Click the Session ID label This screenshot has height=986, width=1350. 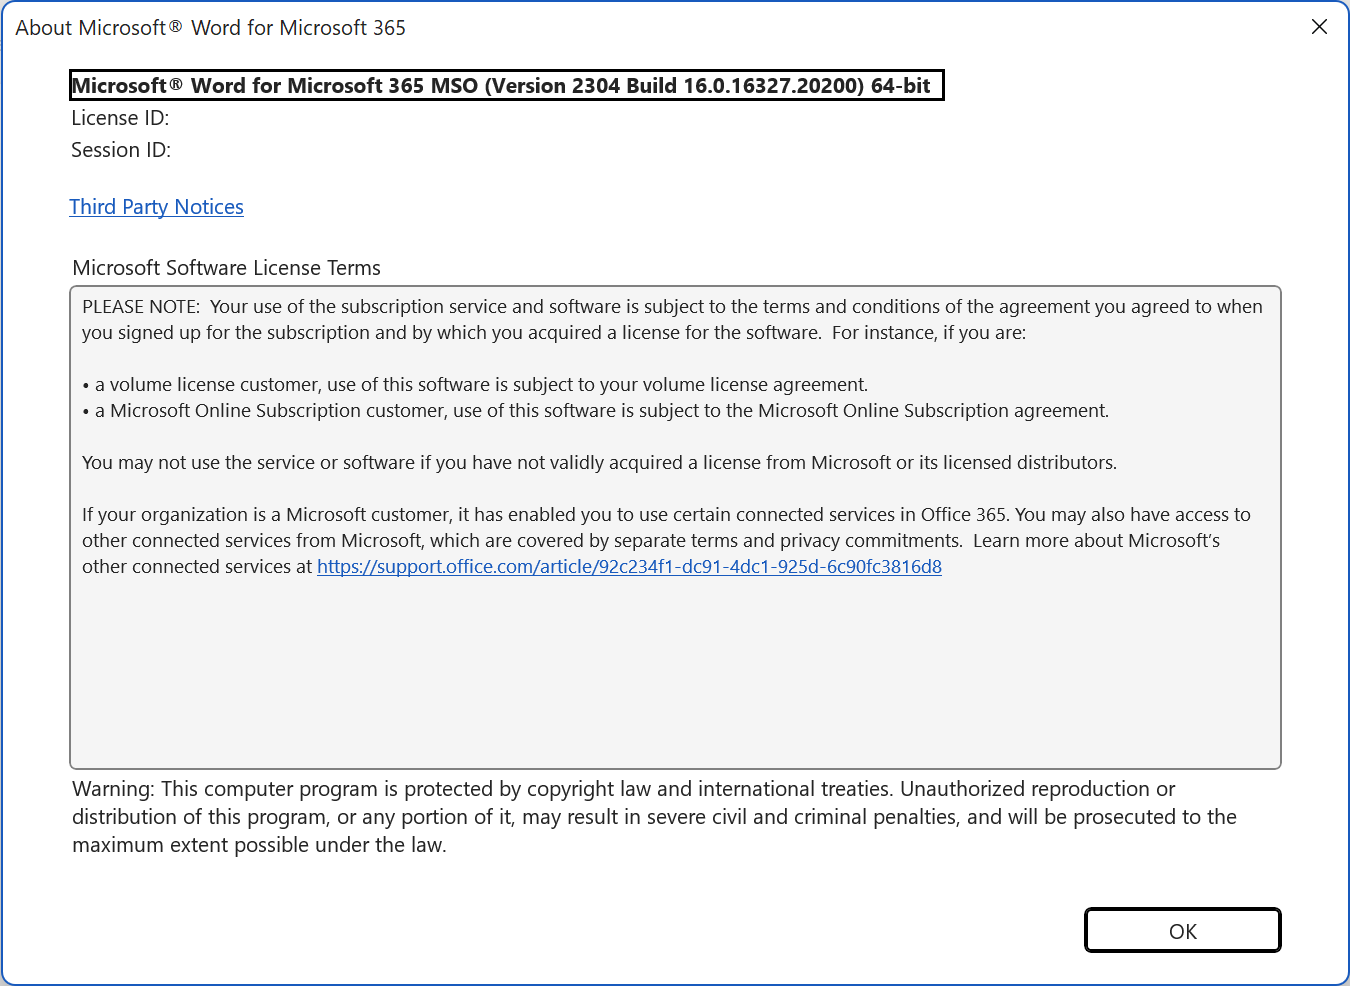tap(121, 150)
